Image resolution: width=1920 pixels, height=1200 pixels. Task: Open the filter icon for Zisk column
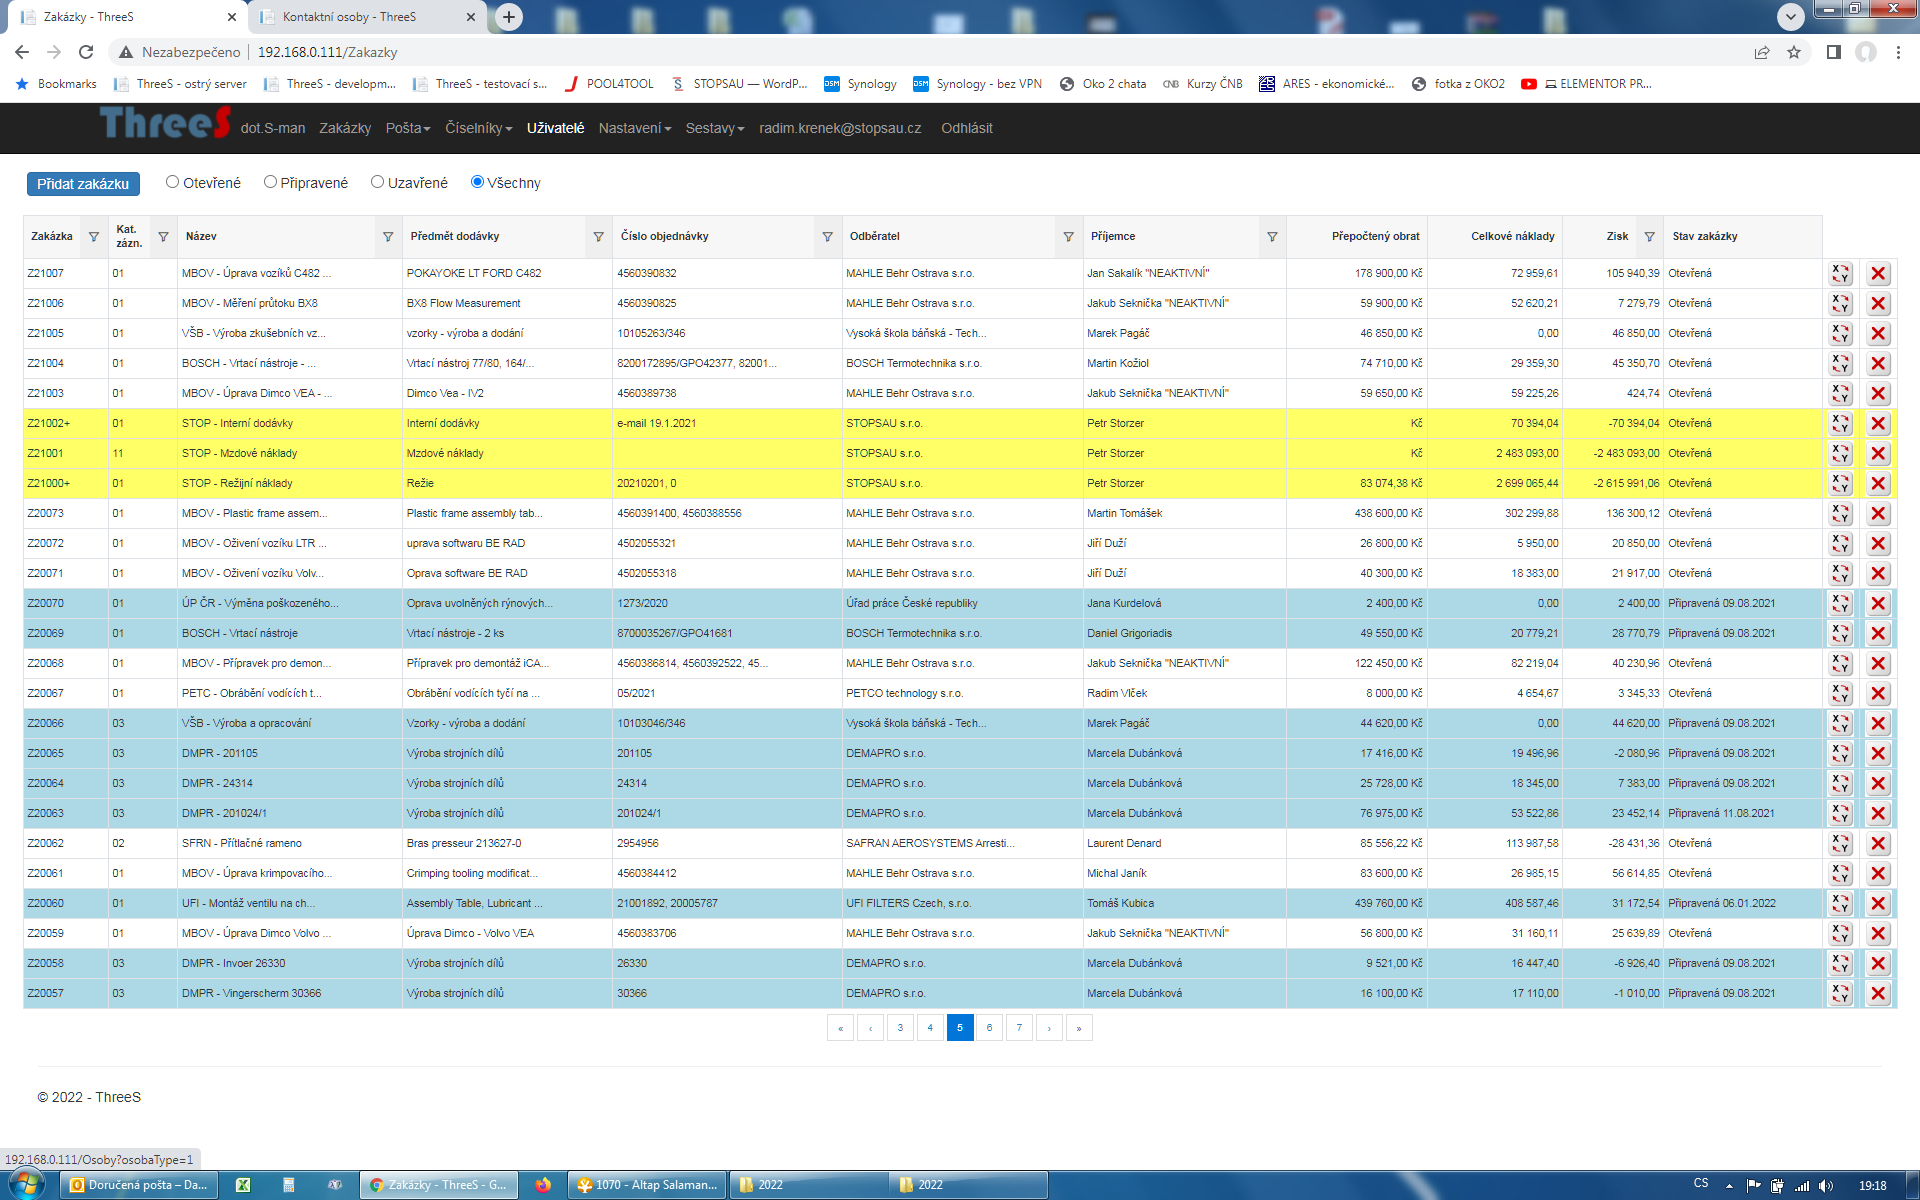click(x=1649, y=237)
